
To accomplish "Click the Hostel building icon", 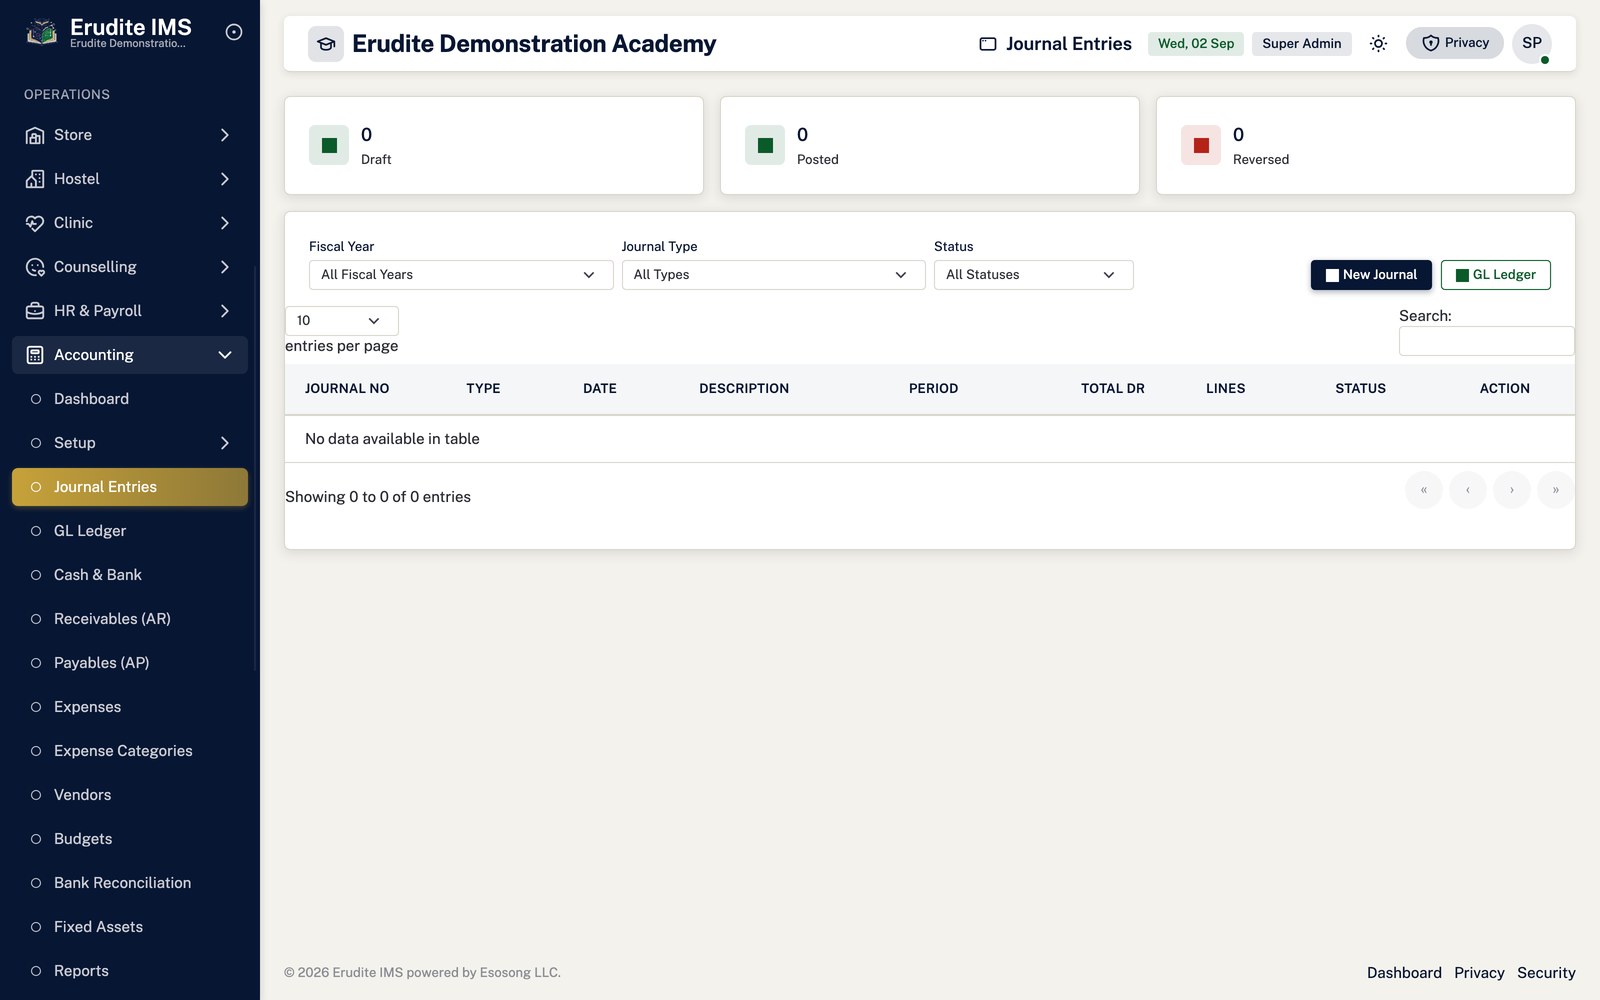I will tap(35, 179).
